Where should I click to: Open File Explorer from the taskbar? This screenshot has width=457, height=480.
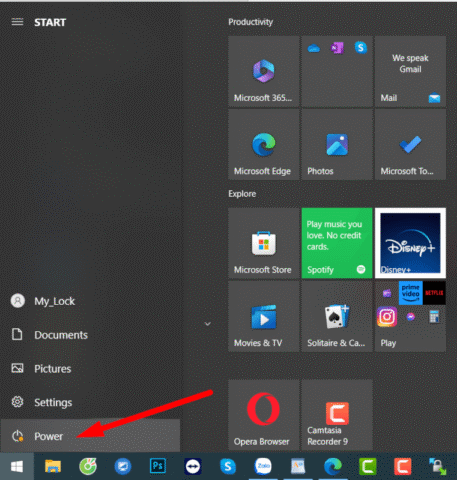53,466
